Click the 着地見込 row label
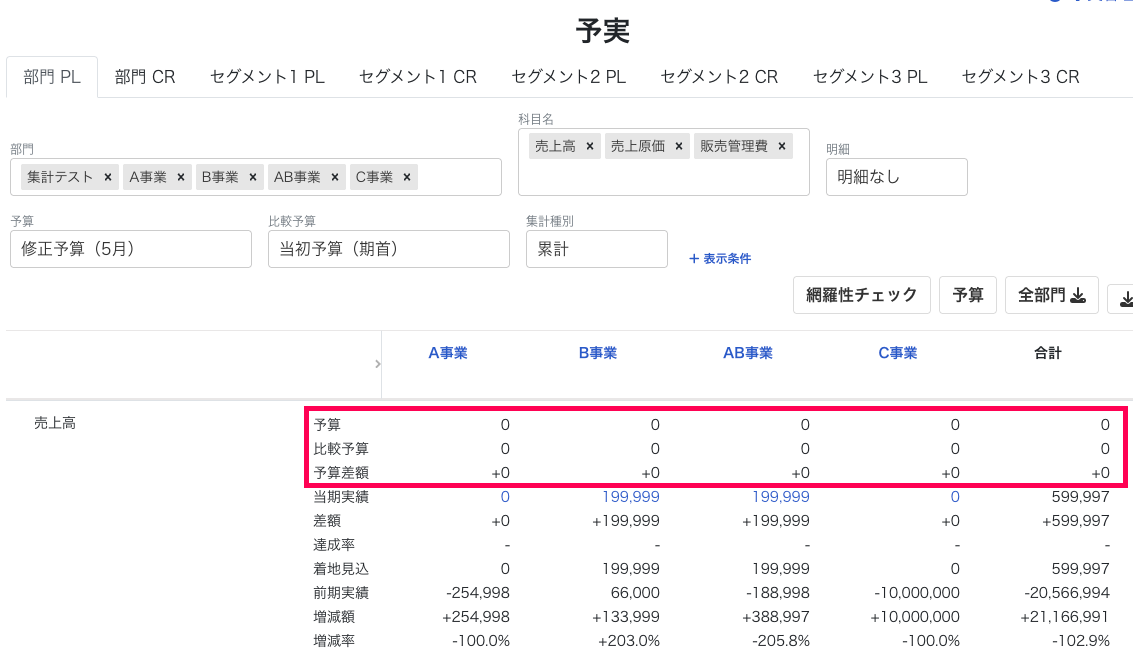This screenshot has width=1133, height=665. coord(341,569)
